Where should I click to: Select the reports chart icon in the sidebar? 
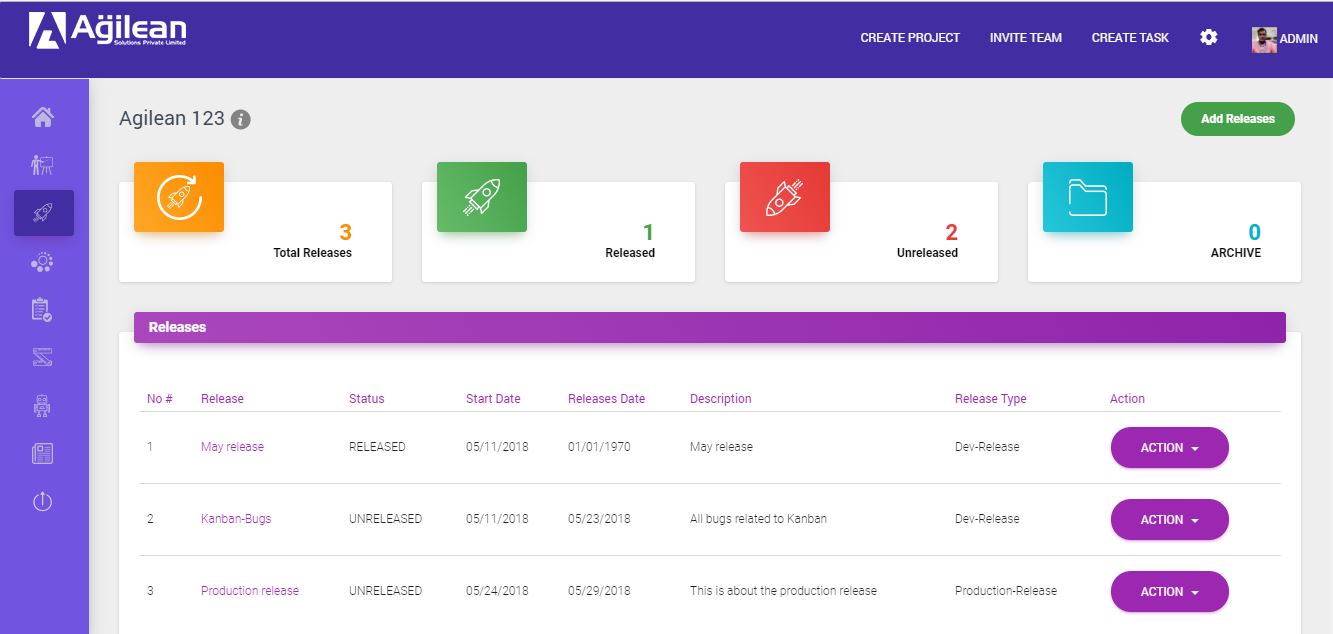click(x=43, y=357)
